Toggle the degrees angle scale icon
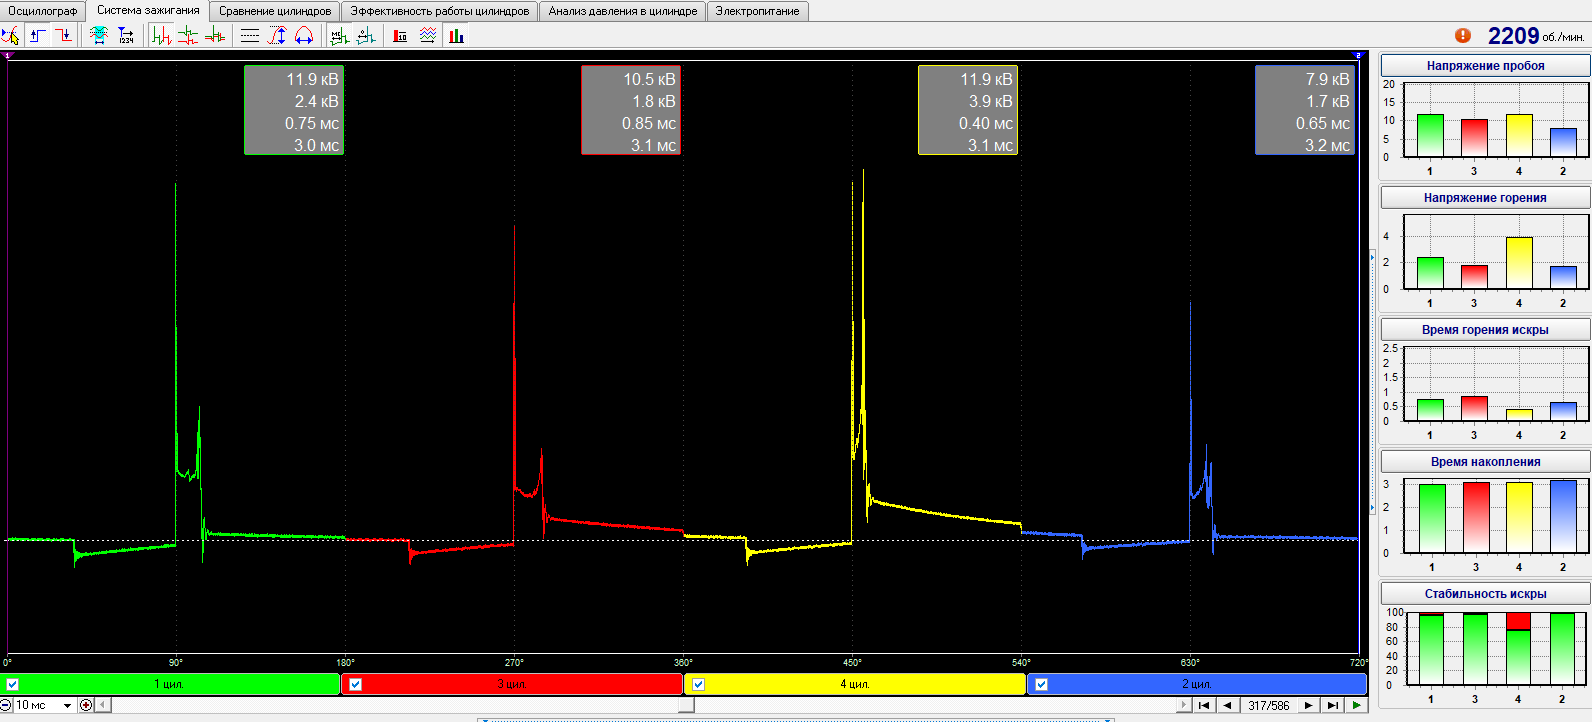The height and width of the screenshot is (722, 1592). [x=366, y=36]
